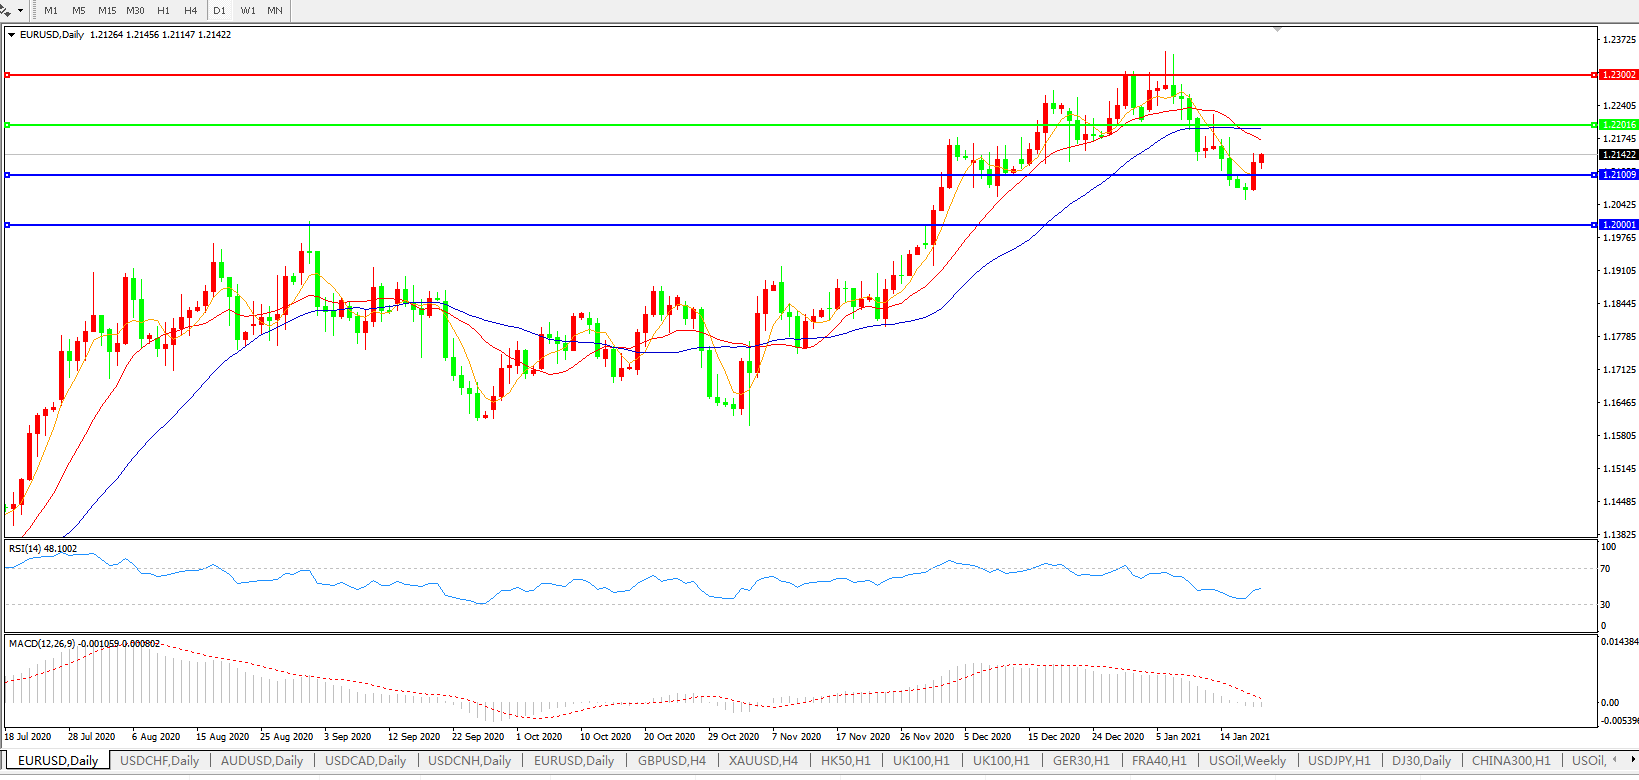Click the red line's left-end handle square
This screenshot has width=1639, height=780.
8,75
